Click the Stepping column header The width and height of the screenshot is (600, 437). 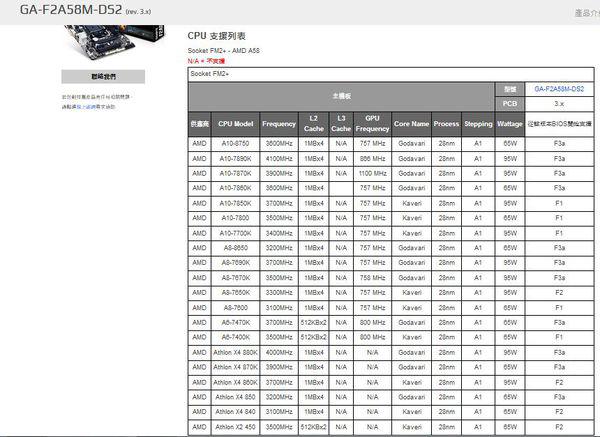(x=478, y=124)
